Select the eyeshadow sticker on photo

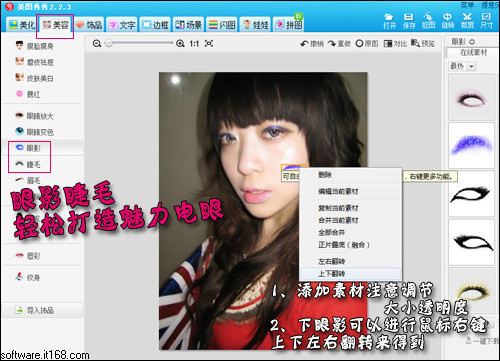[x=294, y=167]
